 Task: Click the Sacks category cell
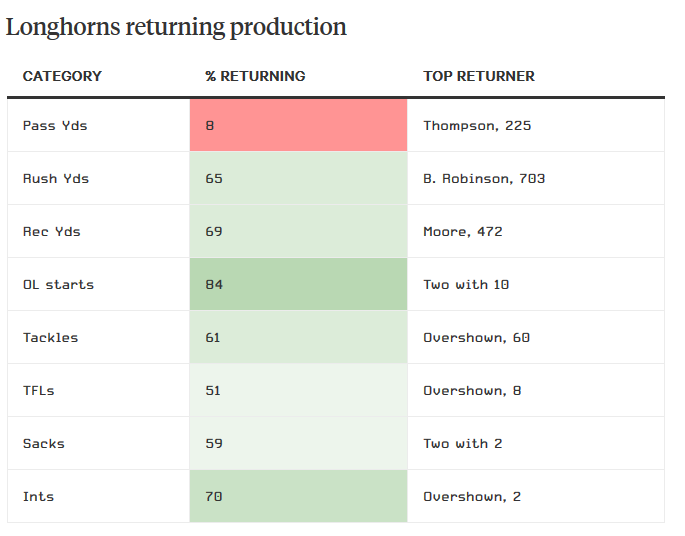[44, 444]
